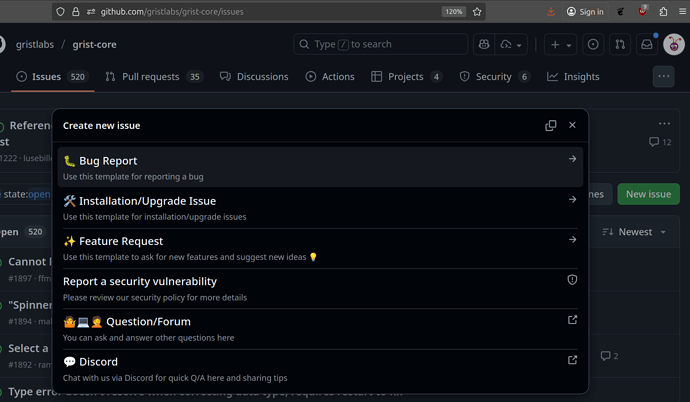Click the GitHub search input field

coord(380,44)
